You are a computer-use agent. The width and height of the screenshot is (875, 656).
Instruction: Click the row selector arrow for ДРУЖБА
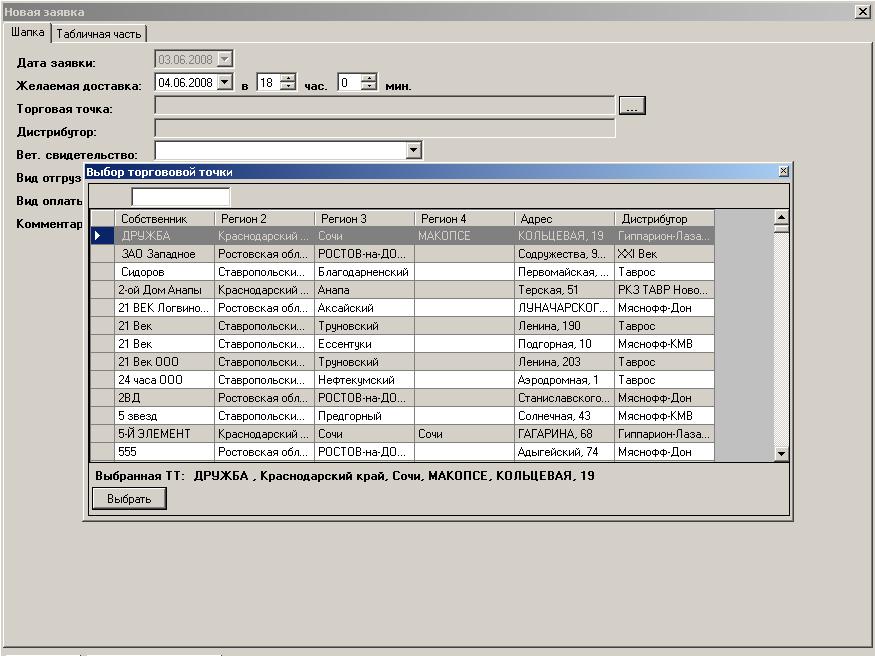[x=103, y=236]
